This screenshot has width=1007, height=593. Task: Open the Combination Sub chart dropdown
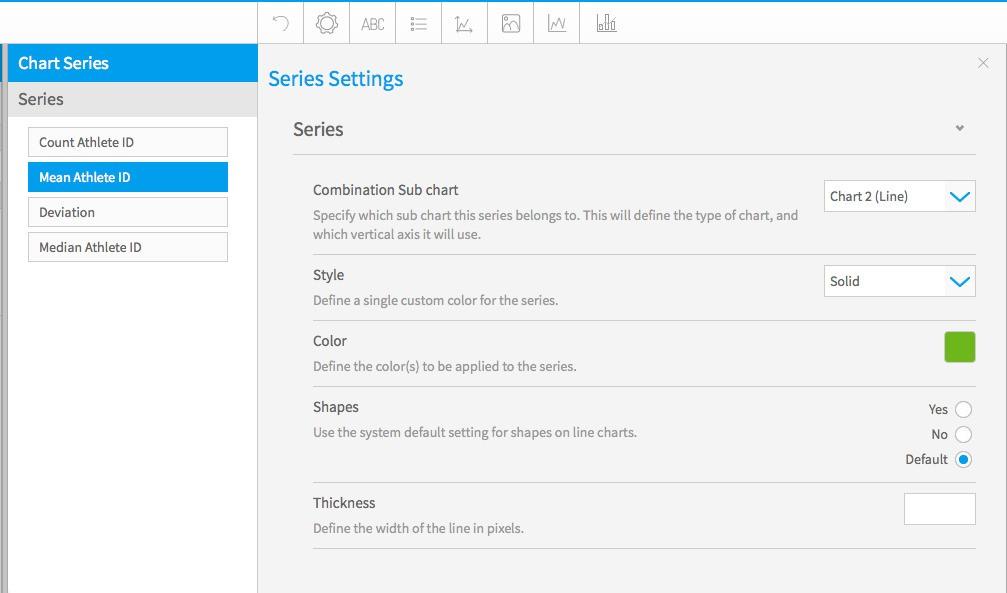(x=899, y=197)
